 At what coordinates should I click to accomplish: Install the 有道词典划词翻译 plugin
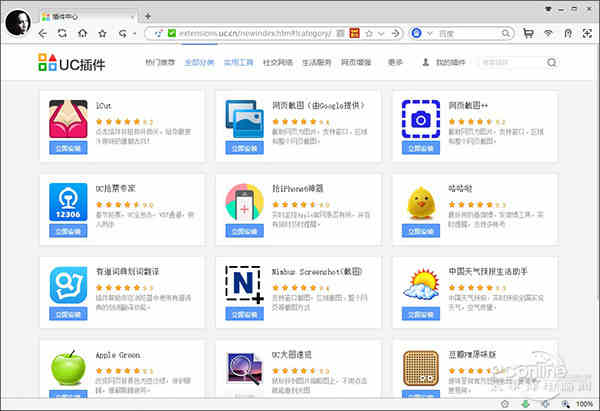pos(68,314)
